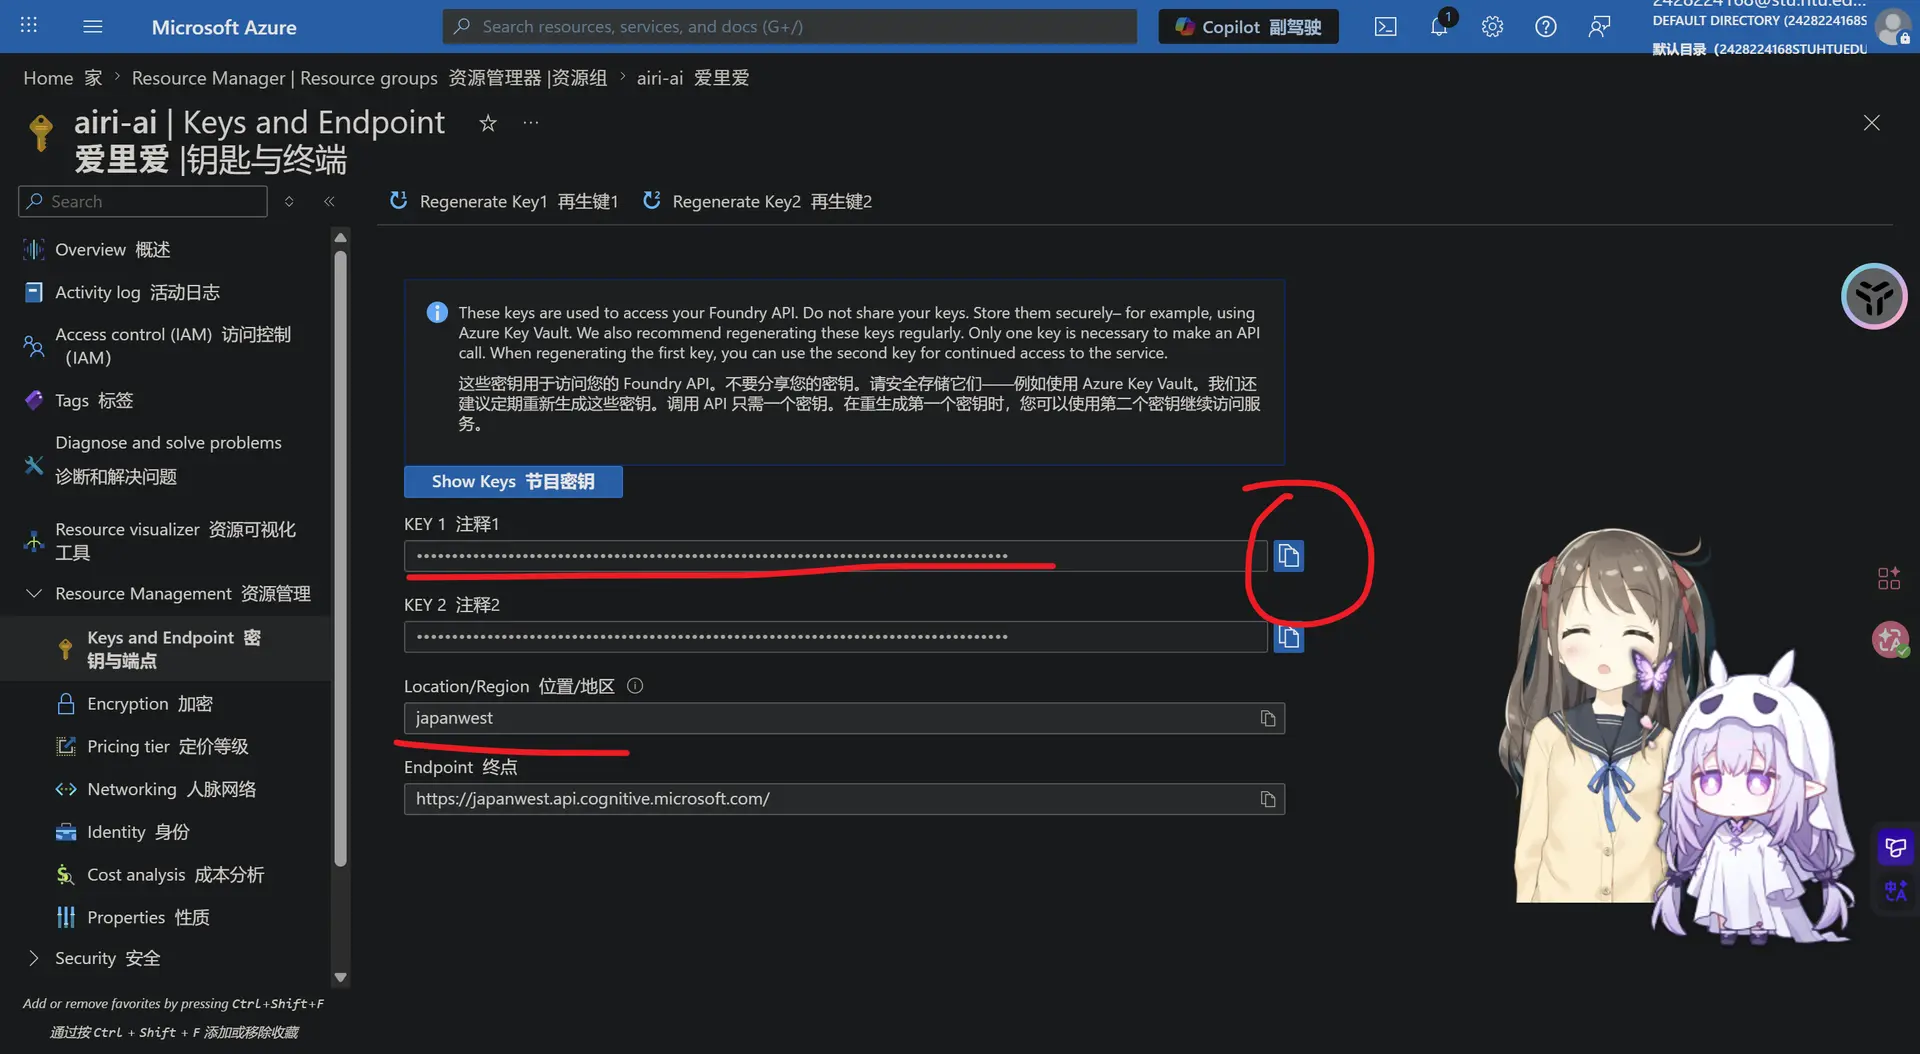Collapse the left sidebar with double chevron
Image resolution: width=1920 pixels, height=1054 pixels.
pyautogui.click(x=329, y=202)
